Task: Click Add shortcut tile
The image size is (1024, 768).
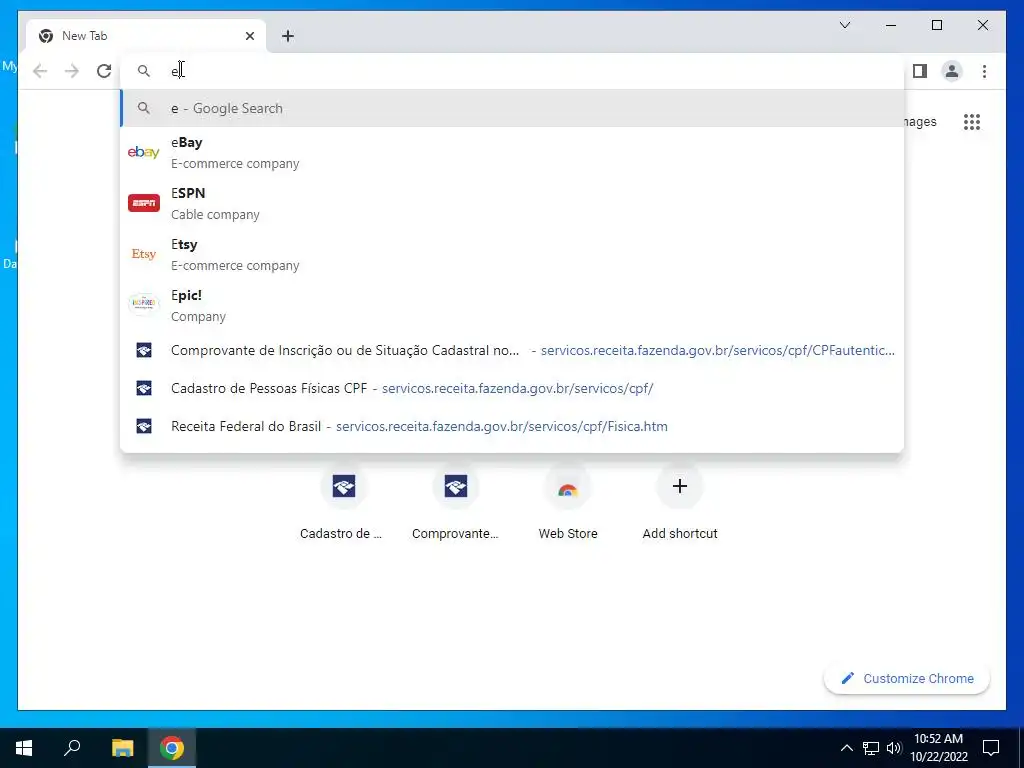Action: (680, 504)
